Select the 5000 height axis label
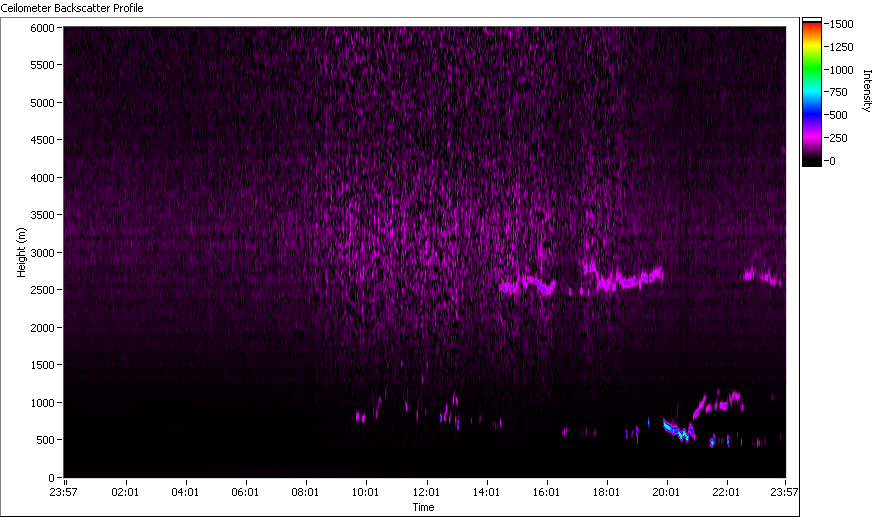 42,103
